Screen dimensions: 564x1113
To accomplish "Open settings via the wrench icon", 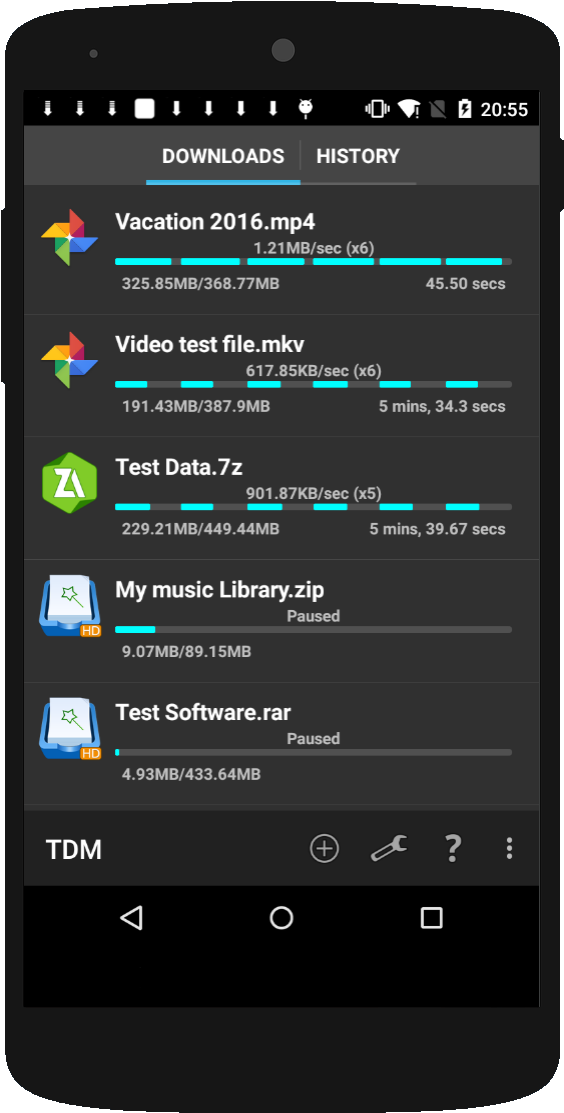I will click(x=389, y=848).
